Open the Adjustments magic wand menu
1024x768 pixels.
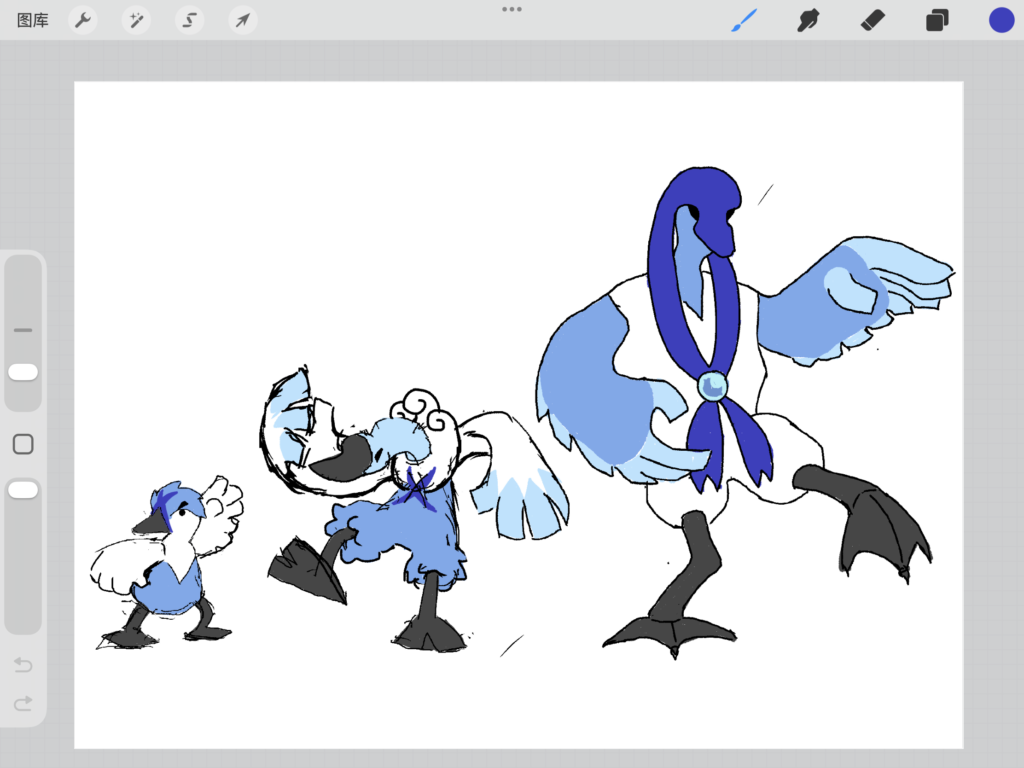click(136, 19)
